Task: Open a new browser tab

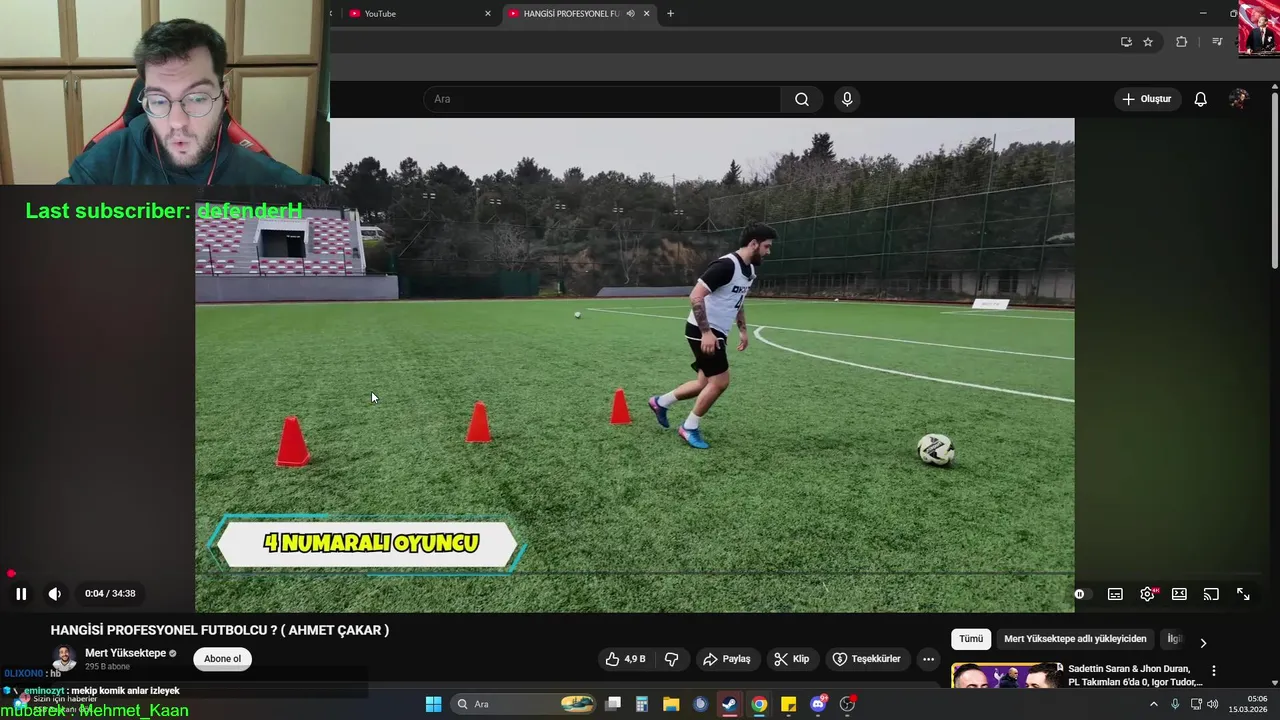Action: tap(670, 13)
